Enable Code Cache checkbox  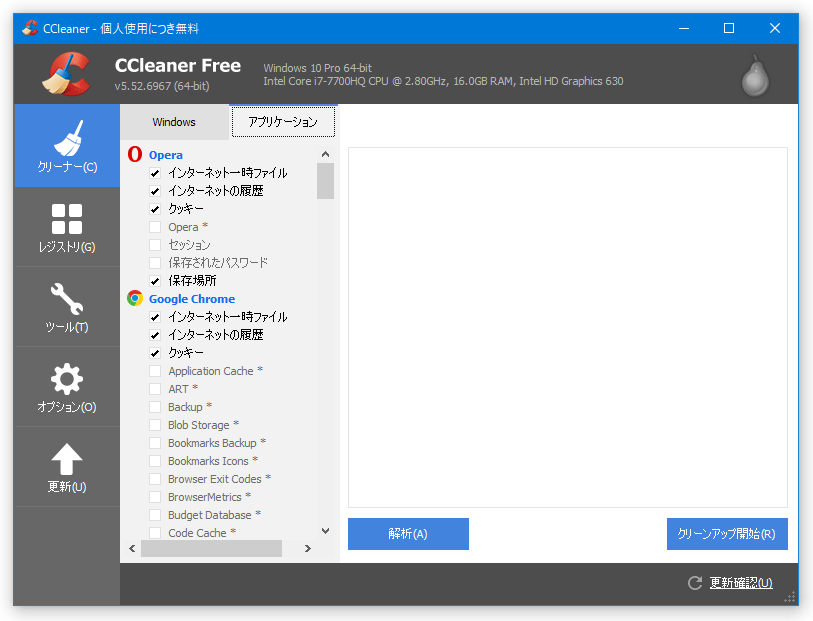click(x=155, y=533)
